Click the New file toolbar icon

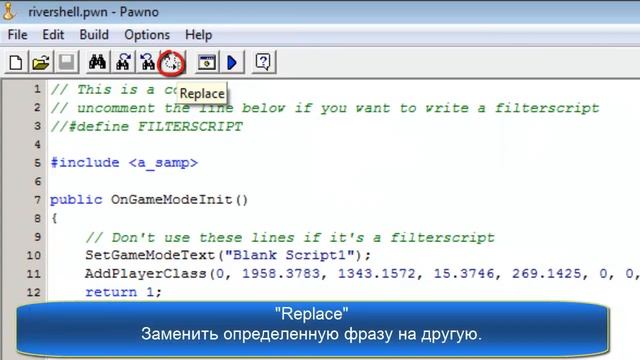16,62
